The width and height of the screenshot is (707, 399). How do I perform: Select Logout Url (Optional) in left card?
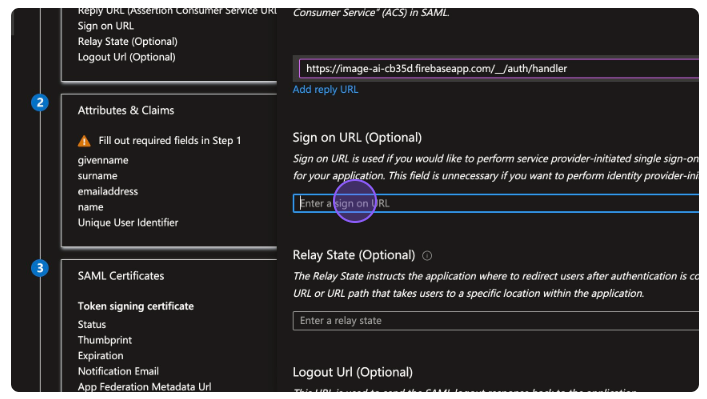[127, 57]
